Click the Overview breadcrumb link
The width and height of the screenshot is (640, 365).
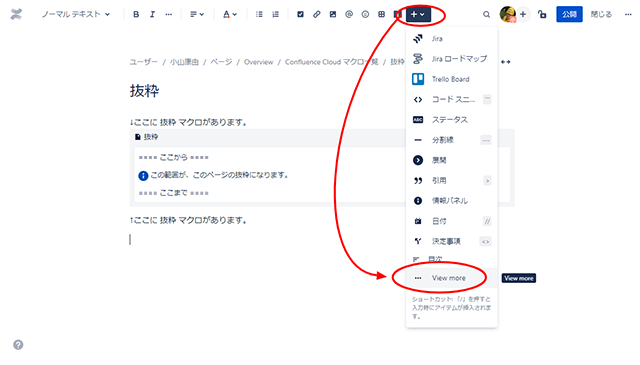click(258, 62)
